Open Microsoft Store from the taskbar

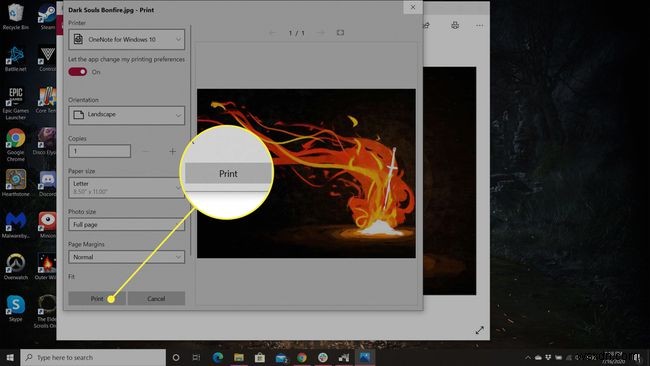260,357
